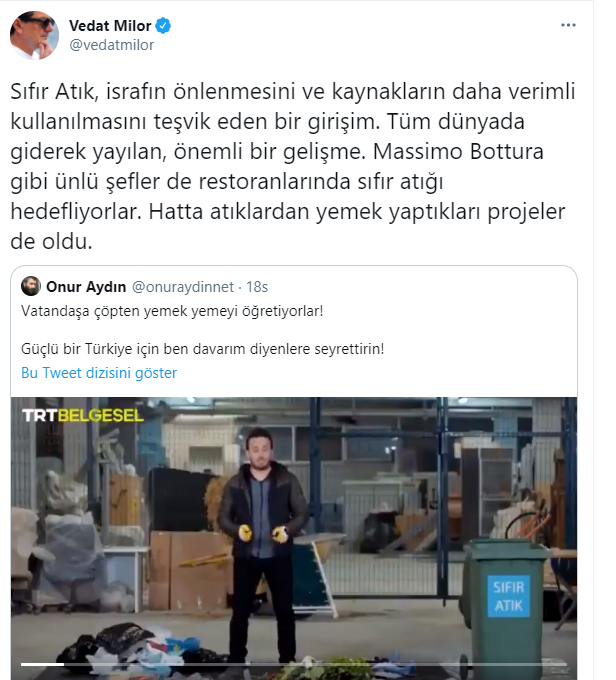616x680 pixels.
Task: Click the second quoted line 'Güçlü bir Türkiye'
Action: pos(203,349)
